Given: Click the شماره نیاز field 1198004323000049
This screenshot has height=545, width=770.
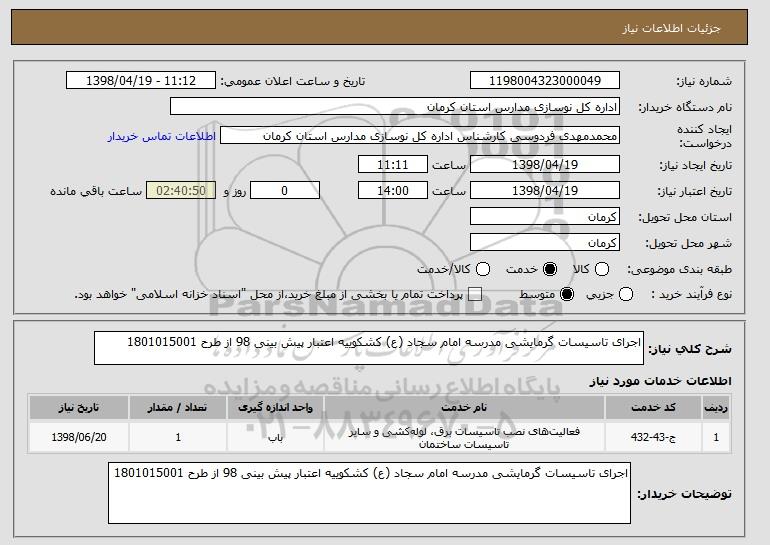Looking at the screenshot, I should pyautogui.click(x=545, y=81).
